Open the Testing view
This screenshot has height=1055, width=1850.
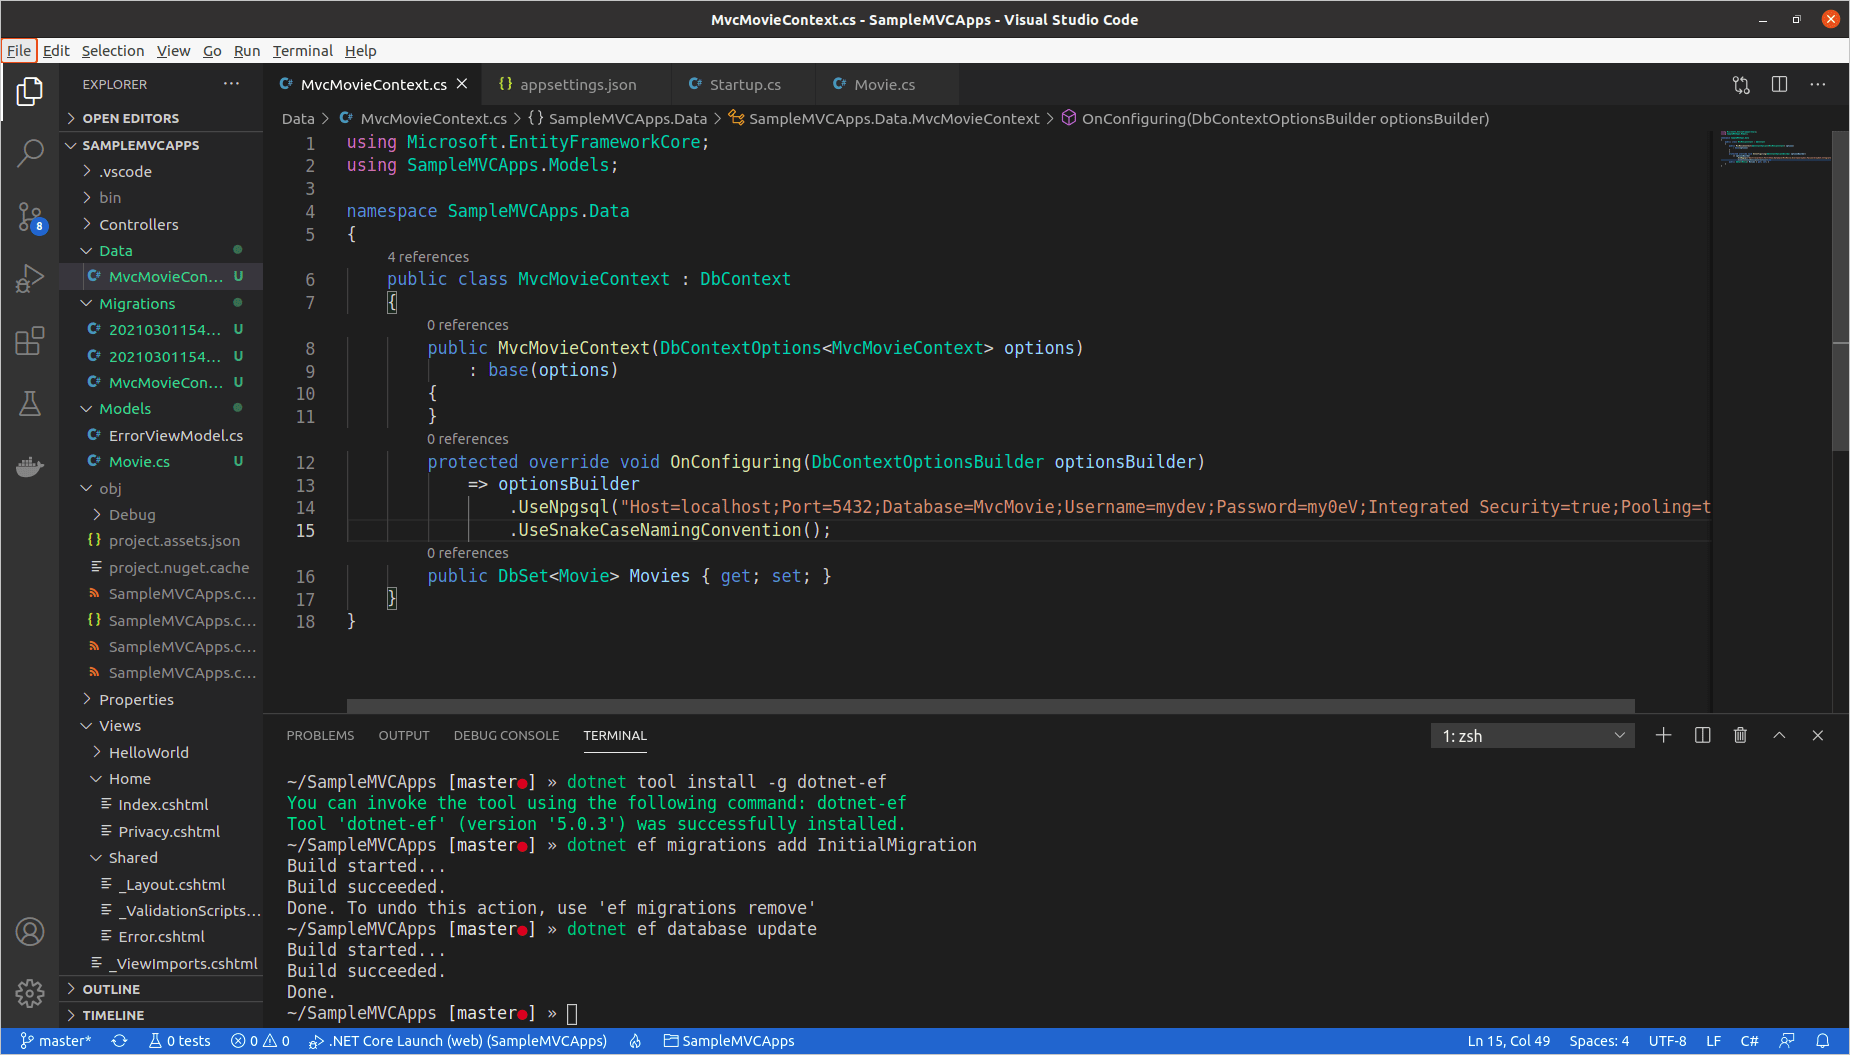(x=30, y=404)
